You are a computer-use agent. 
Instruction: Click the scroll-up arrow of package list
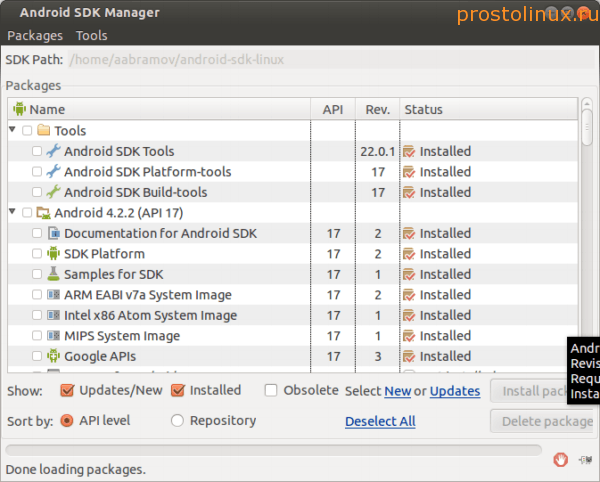tap(587, 104)
